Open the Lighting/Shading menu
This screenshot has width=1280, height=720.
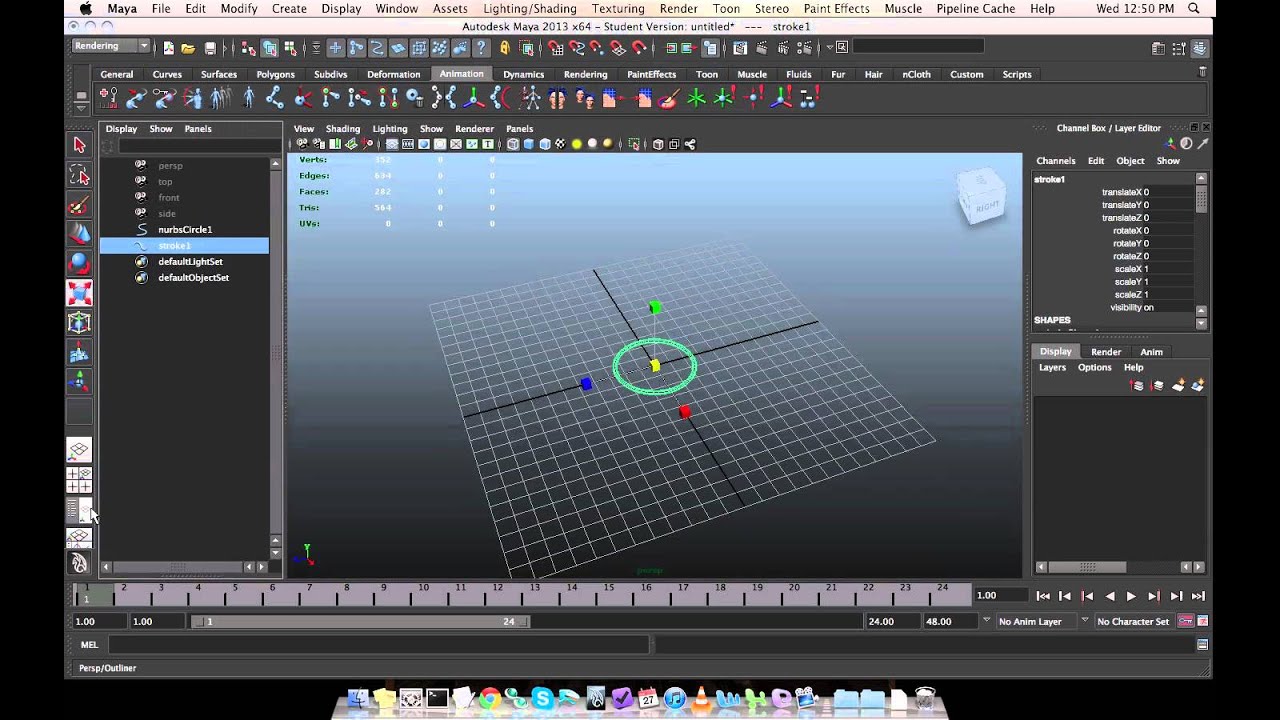[529, 8]
